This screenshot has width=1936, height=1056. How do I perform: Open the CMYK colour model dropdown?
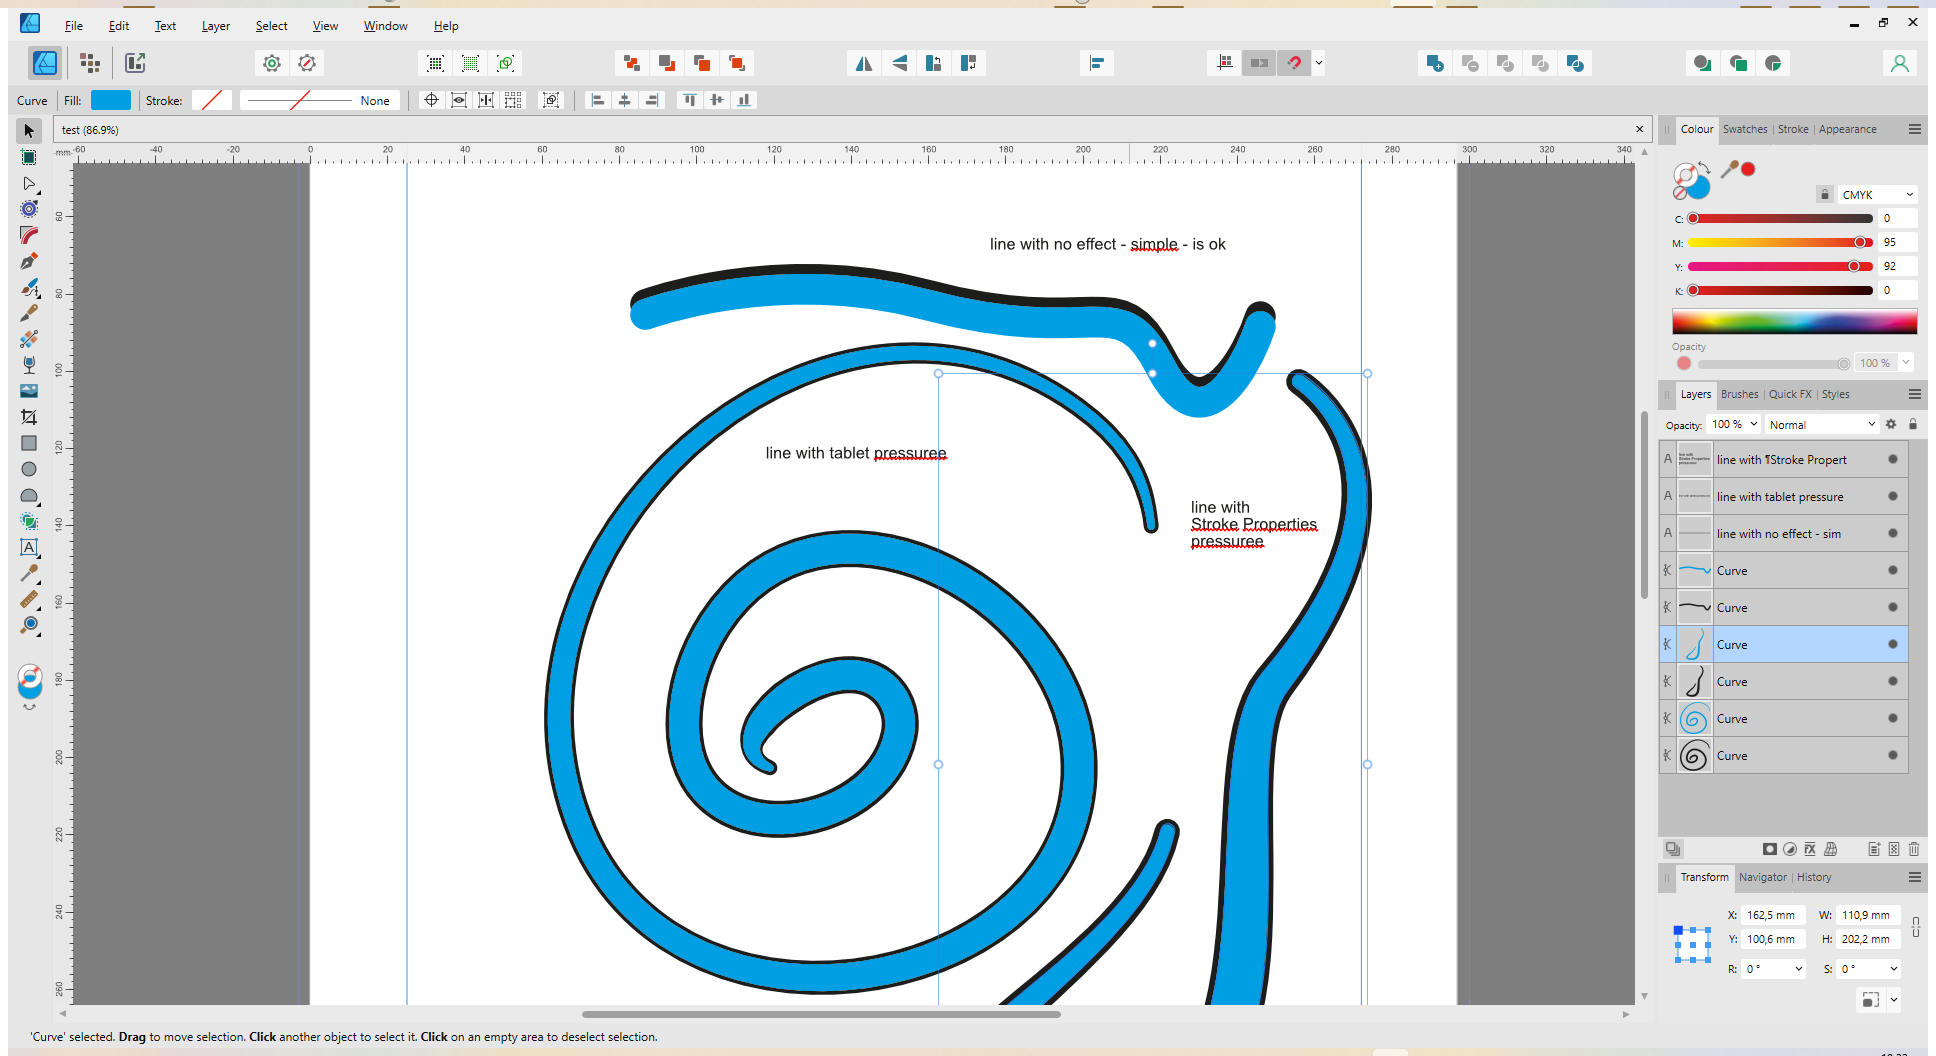tap(1877, 194)
